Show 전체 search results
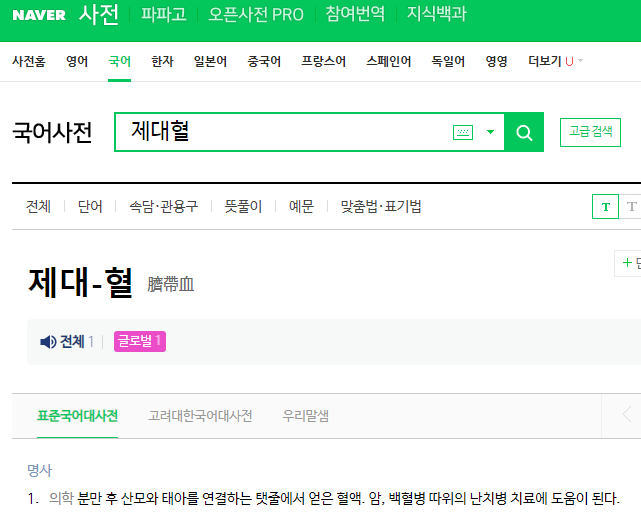 tap(38, 206)
